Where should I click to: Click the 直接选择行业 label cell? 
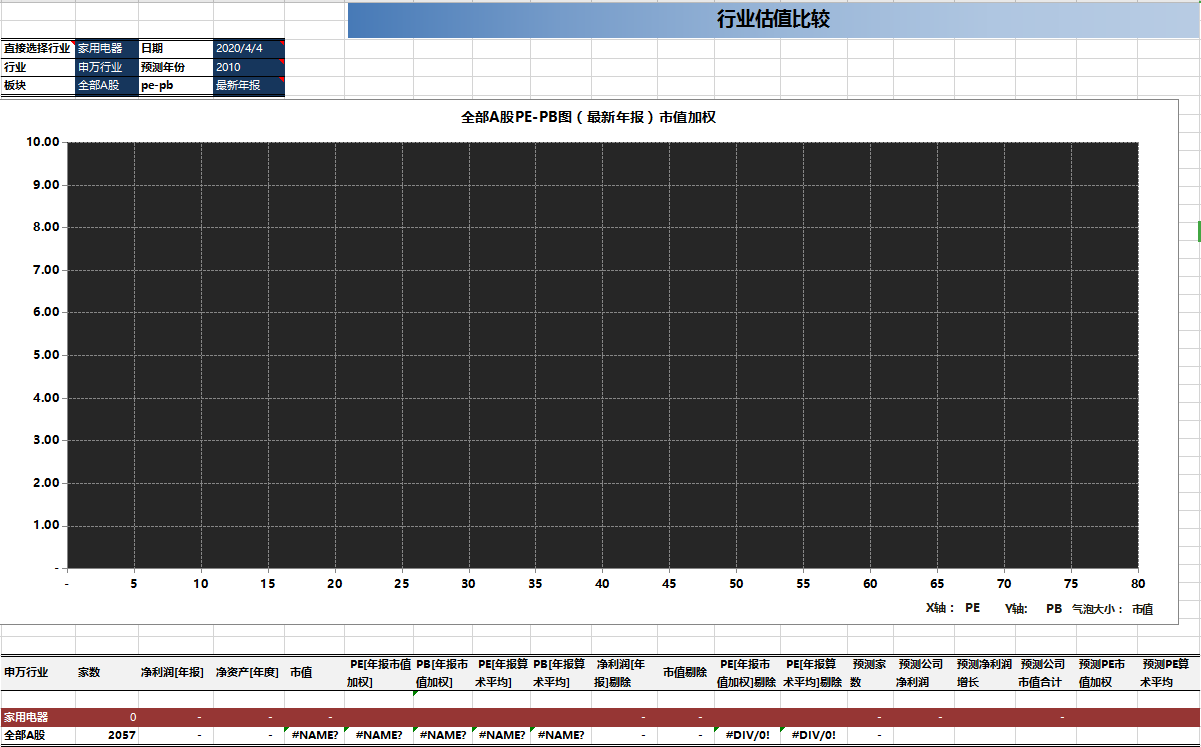pyautogui.click(x=38, y=48)
